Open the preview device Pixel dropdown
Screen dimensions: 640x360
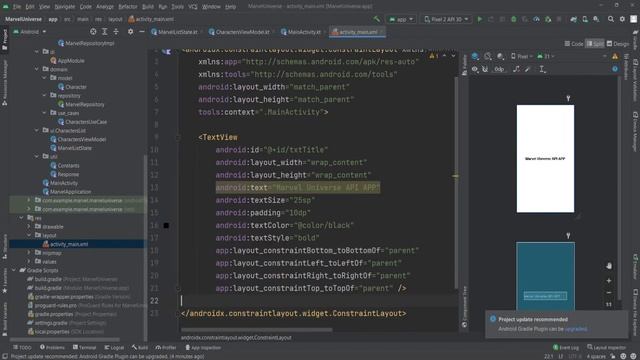(522, 56)
